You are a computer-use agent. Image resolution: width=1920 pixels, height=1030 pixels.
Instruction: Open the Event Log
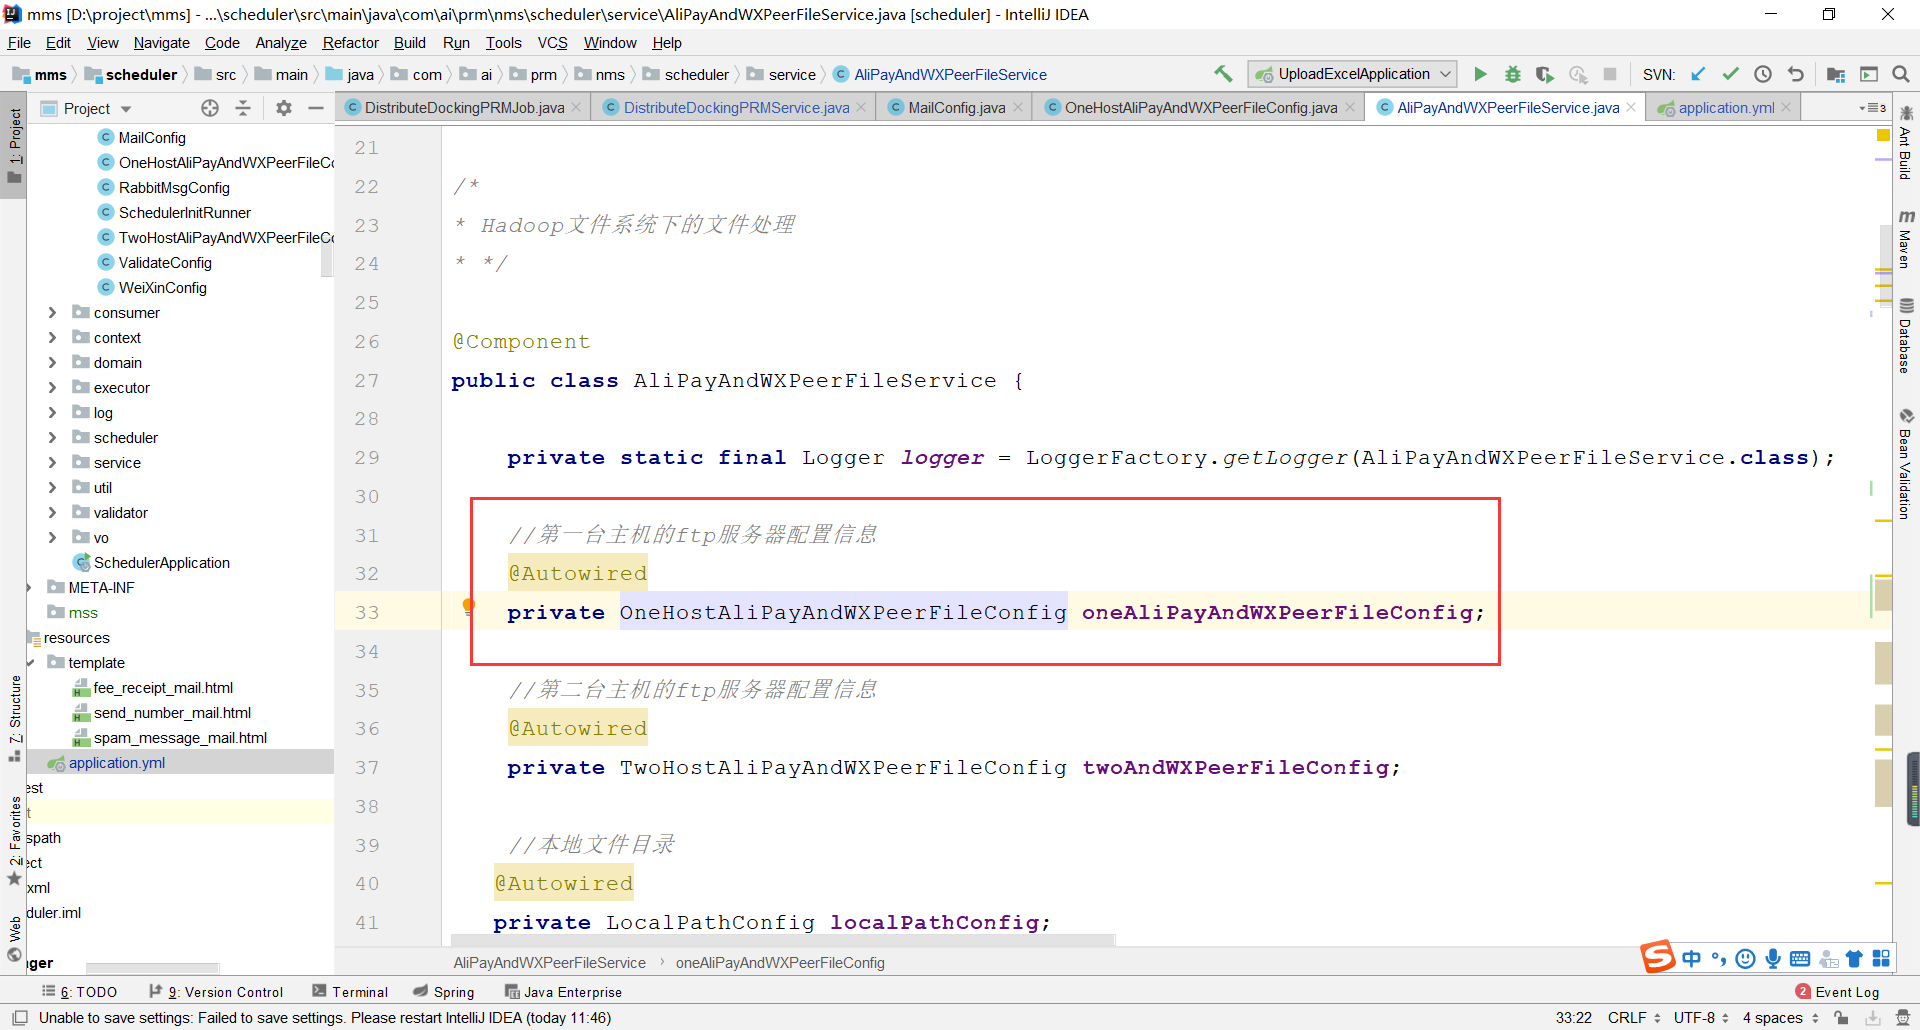pyautogui.click(x=1838, y=992)
